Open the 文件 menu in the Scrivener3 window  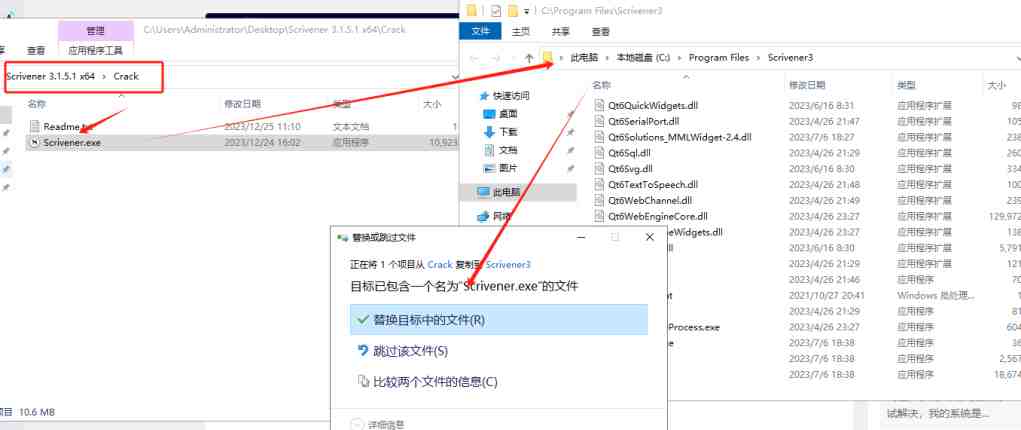point(481,31)
